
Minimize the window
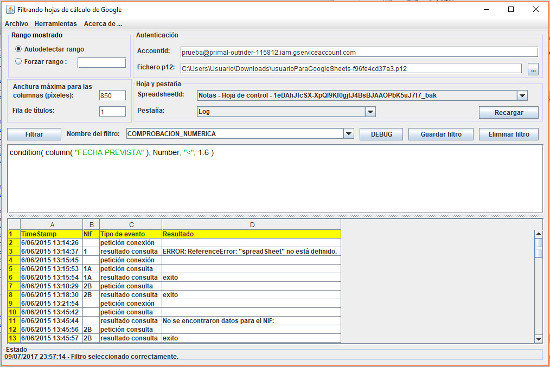click(x=486, y=9)
